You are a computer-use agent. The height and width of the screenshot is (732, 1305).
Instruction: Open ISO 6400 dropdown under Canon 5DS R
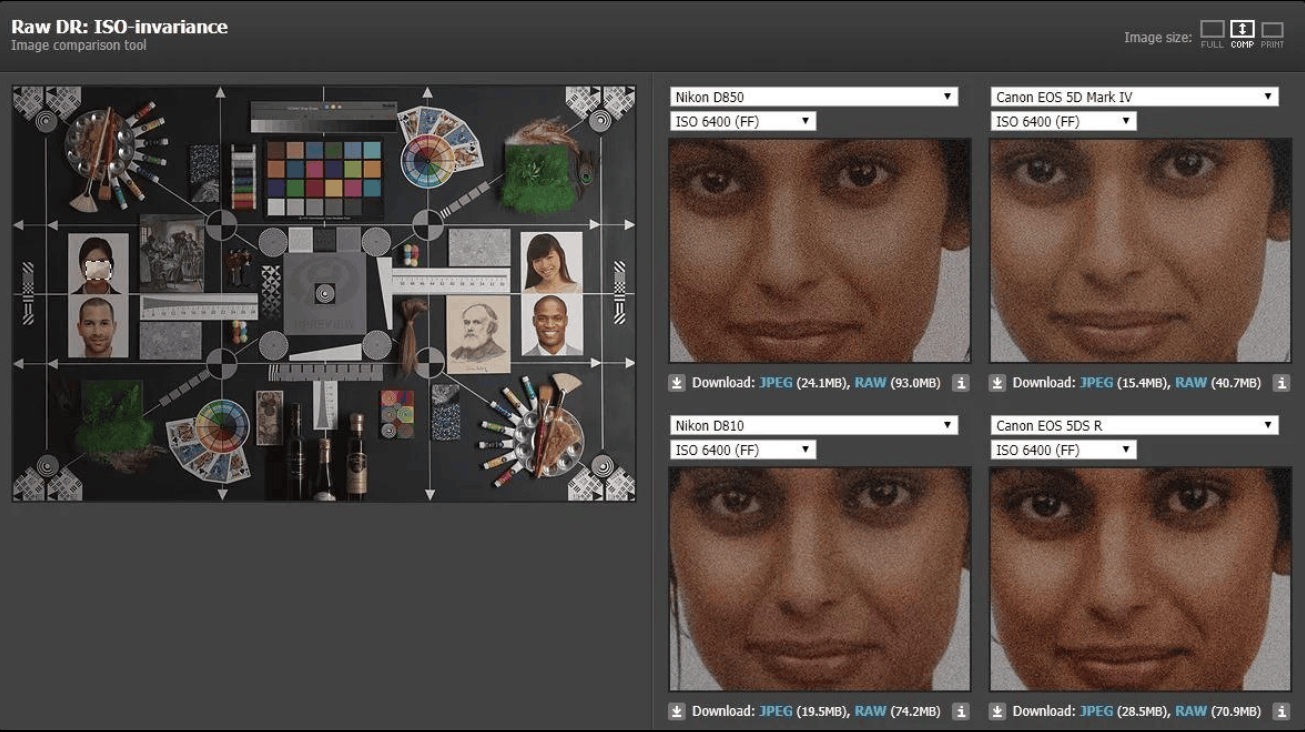click(x=1063, y=450)
